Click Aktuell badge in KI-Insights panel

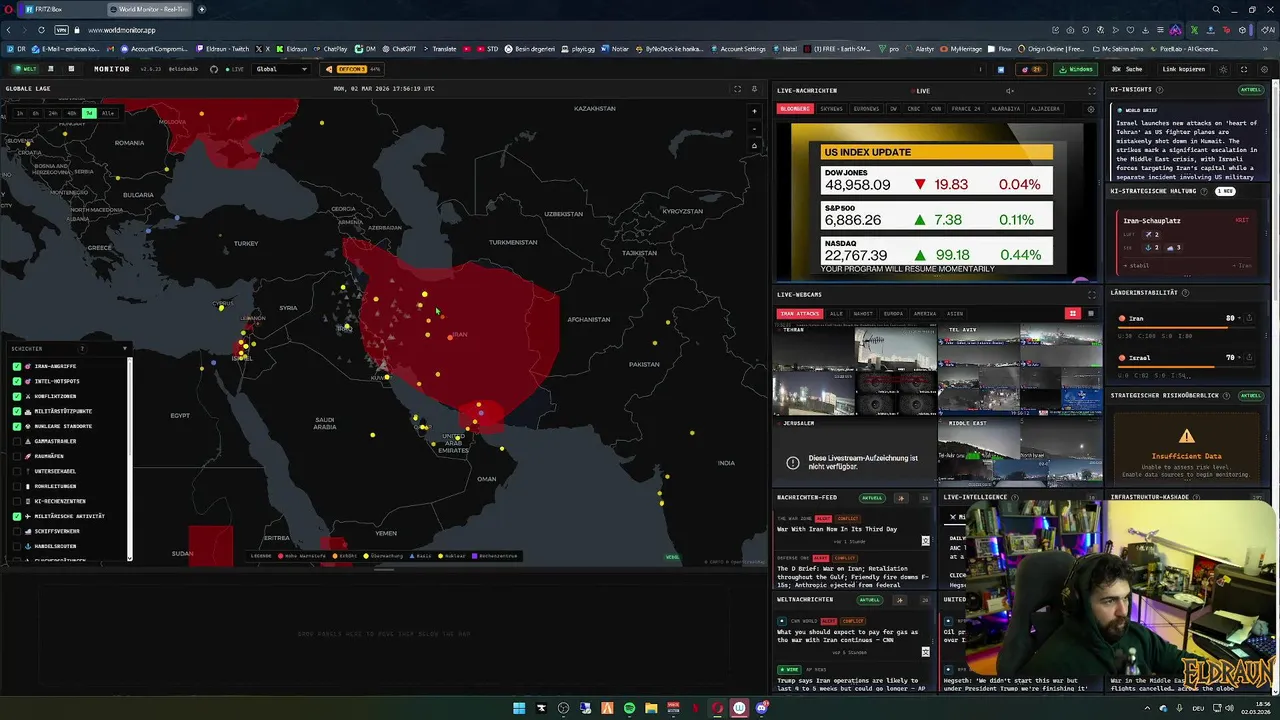[1251, 90]
